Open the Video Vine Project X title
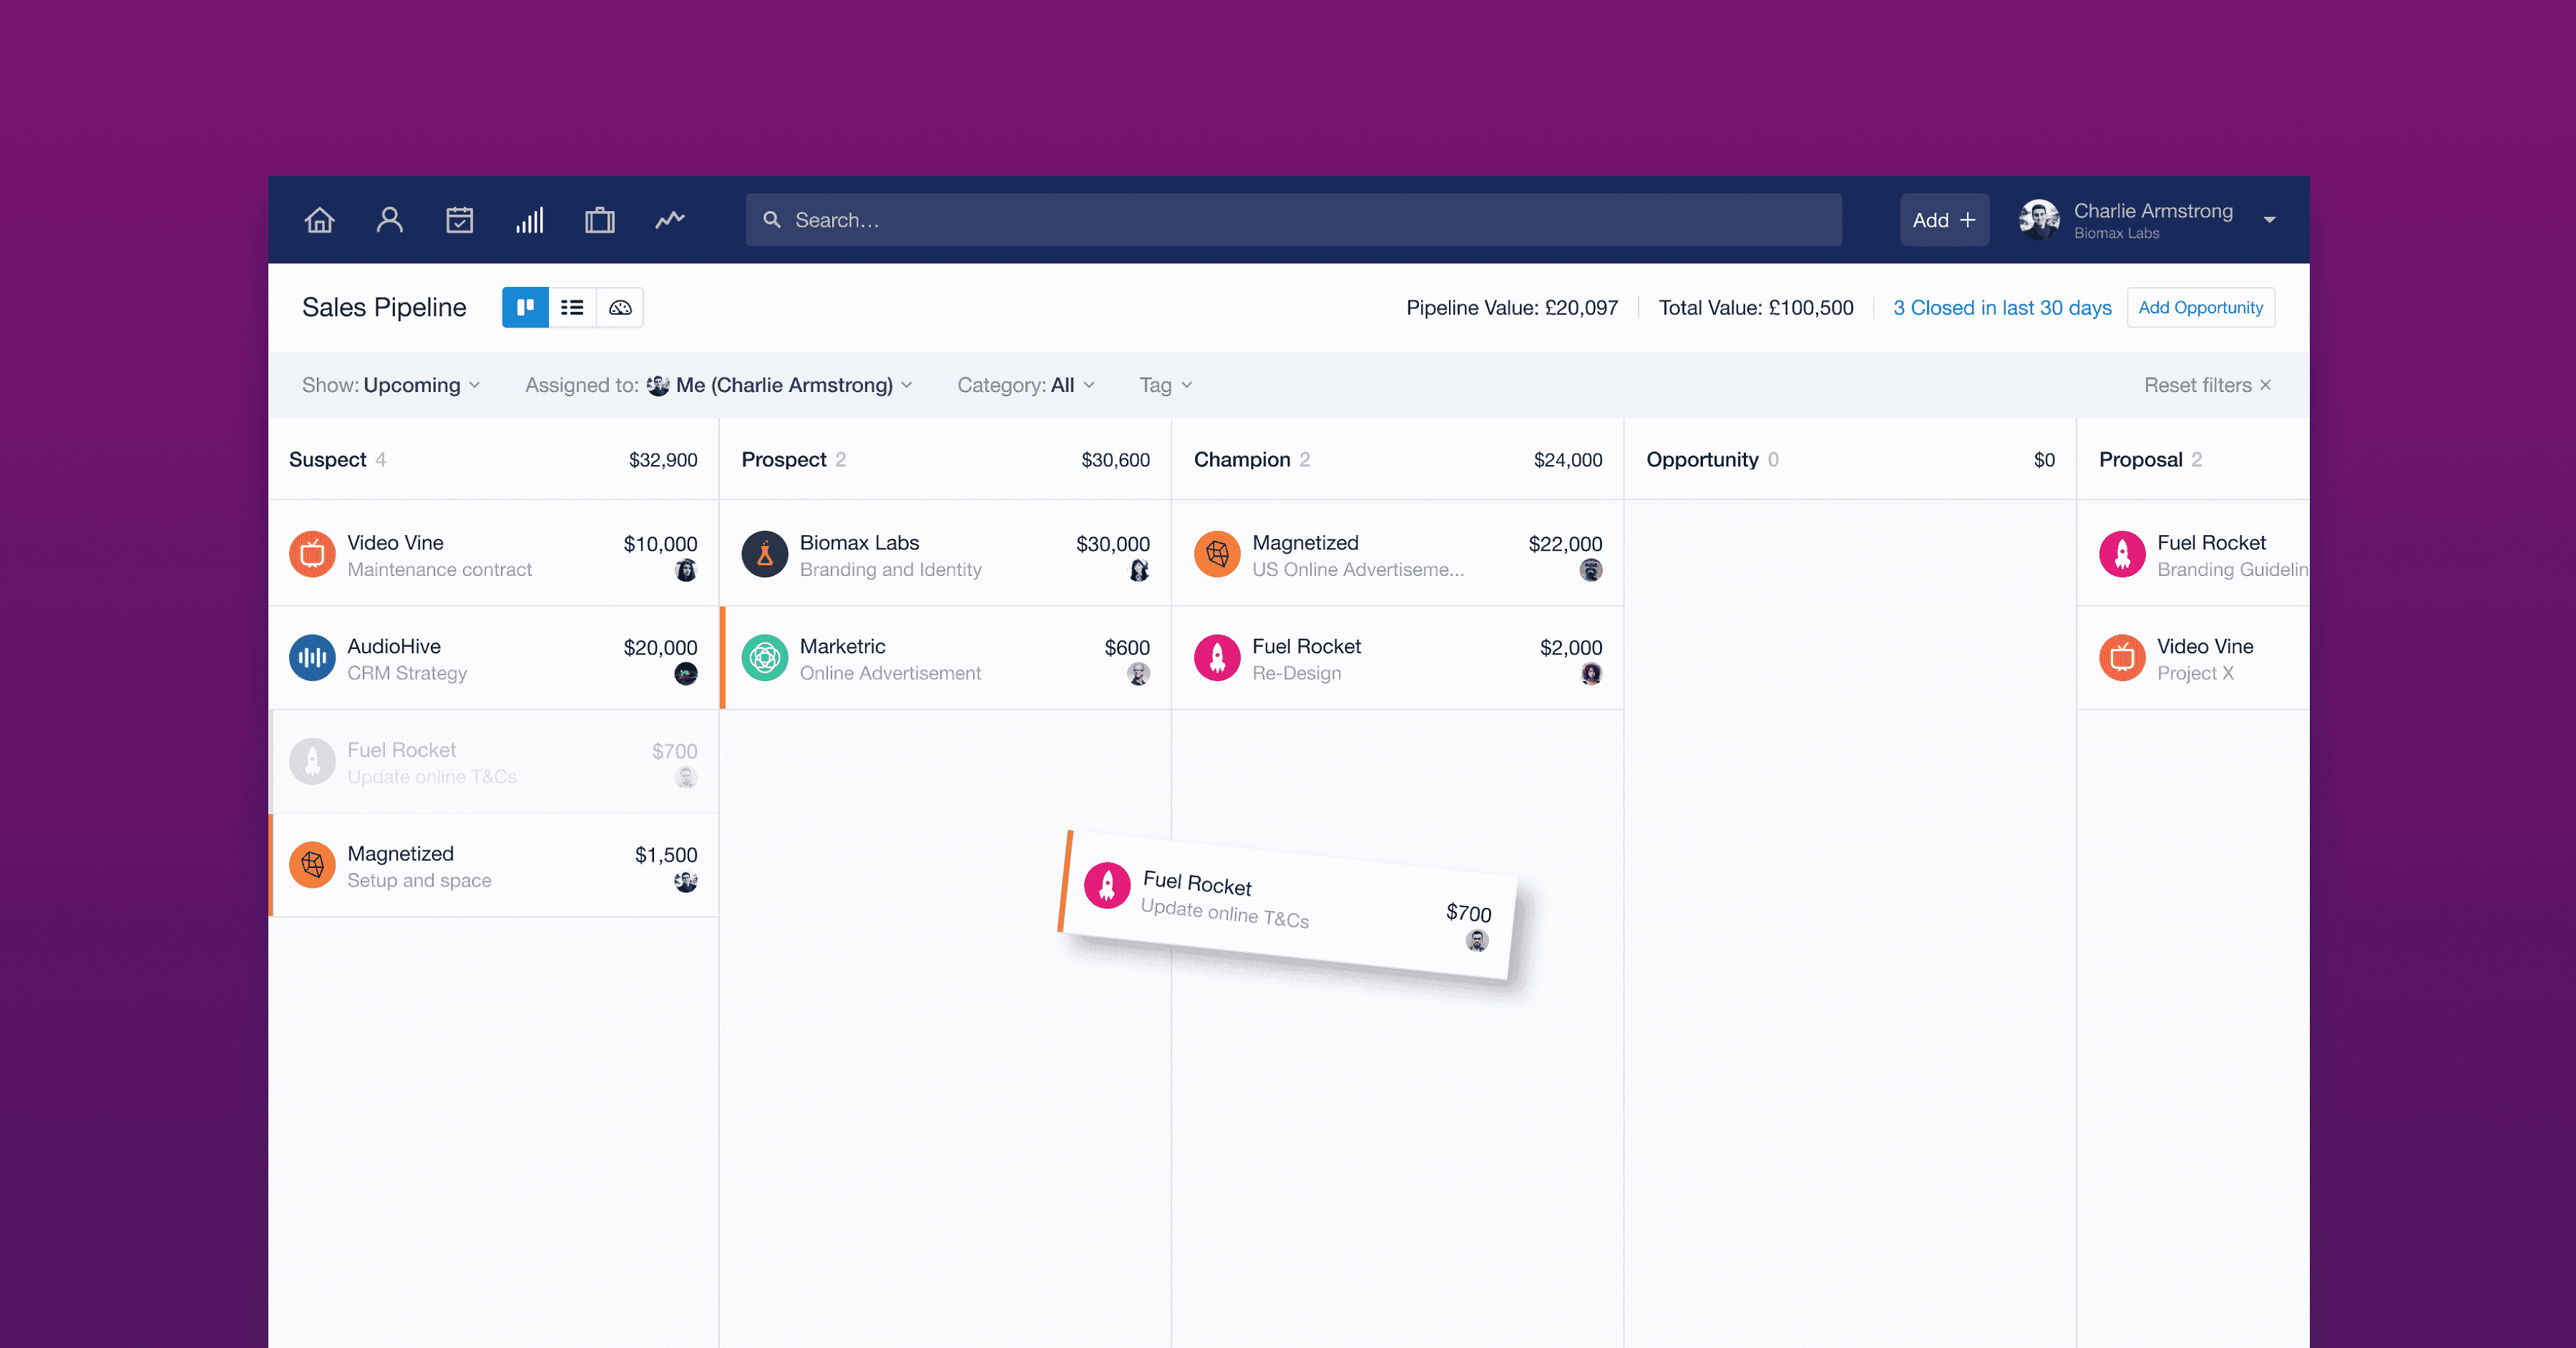 (x=2205, y=646)
